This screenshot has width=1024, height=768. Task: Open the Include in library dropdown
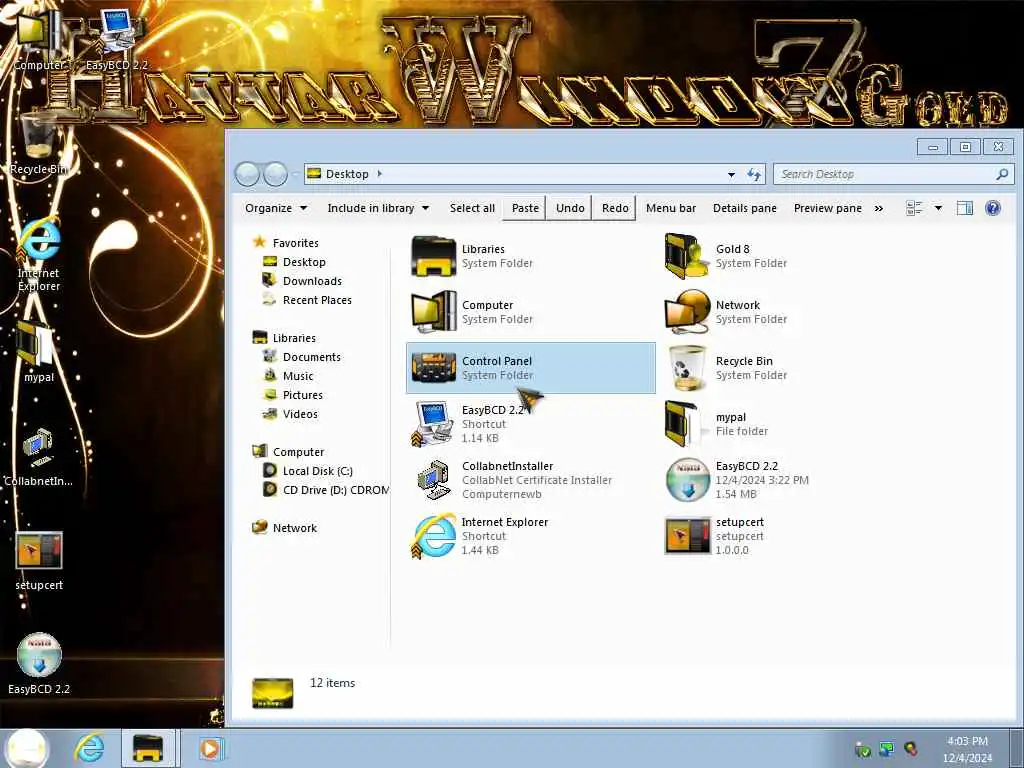(x=377, y=208)
